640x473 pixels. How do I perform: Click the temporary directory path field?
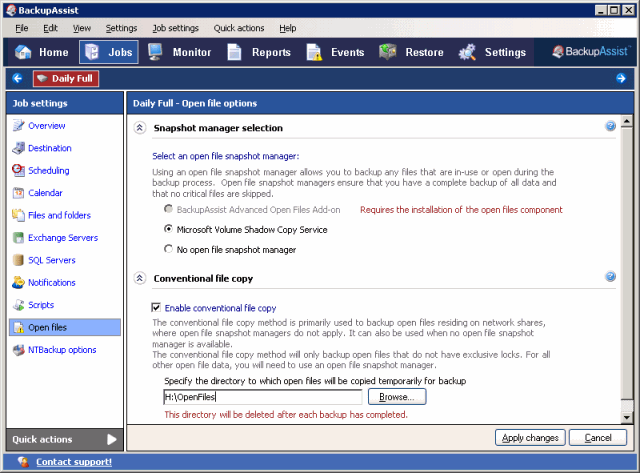[262, 397]
